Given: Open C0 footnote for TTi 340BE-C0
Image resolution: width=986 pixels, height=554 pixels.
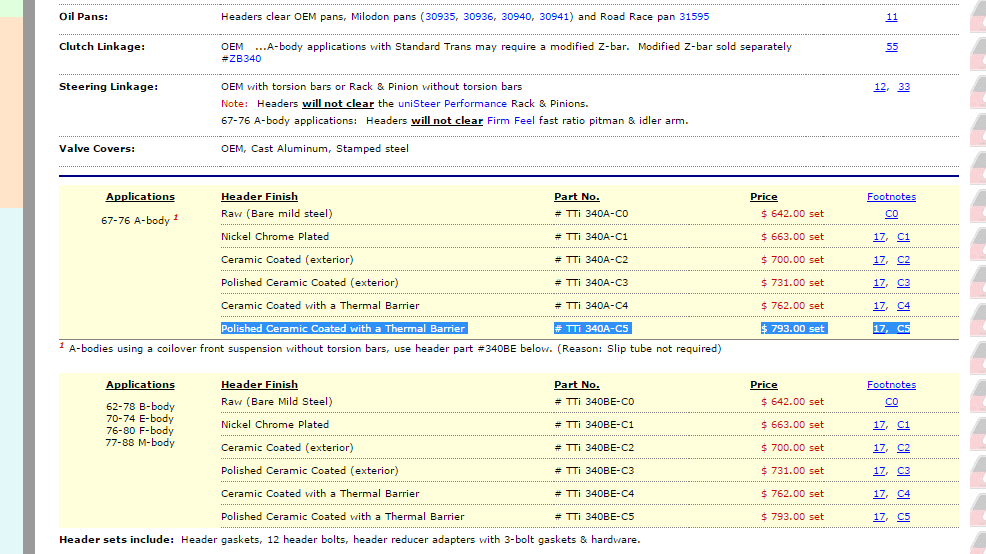Looking at the screenshot, I should [x=892, y=402].
